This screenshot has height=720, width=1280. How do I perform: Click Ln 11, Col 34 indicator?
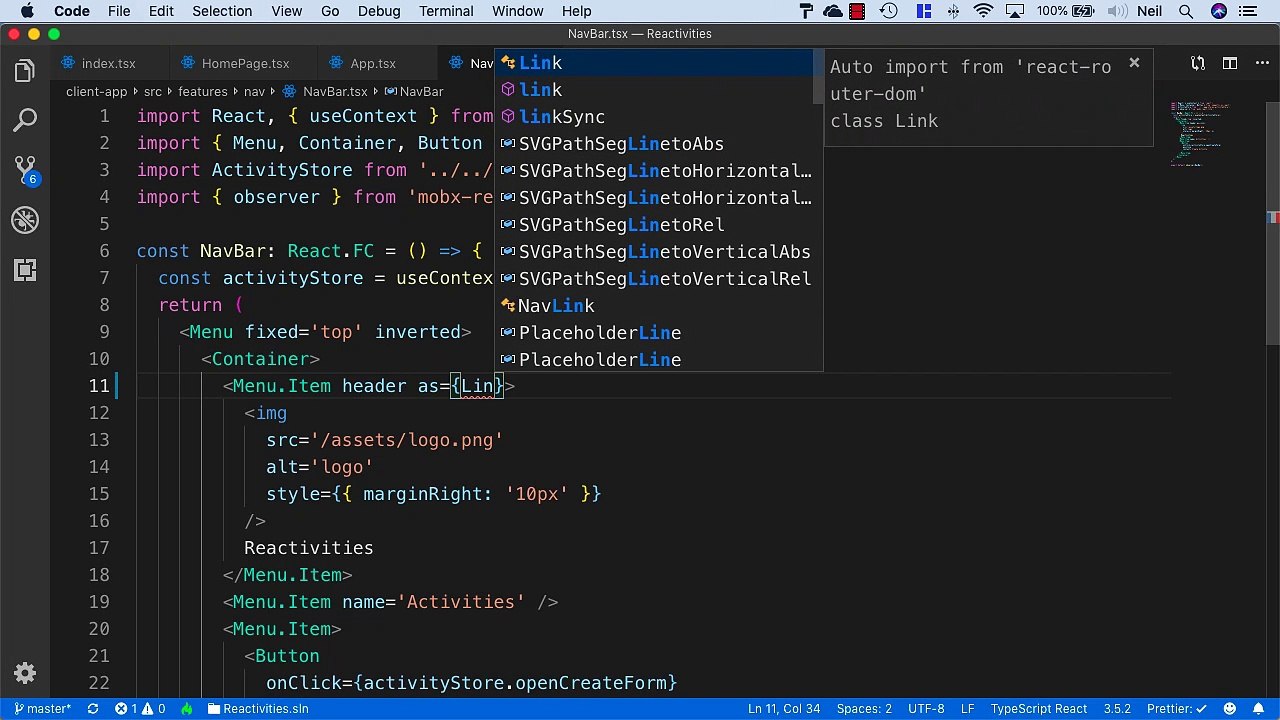click(x=784, y=709)
